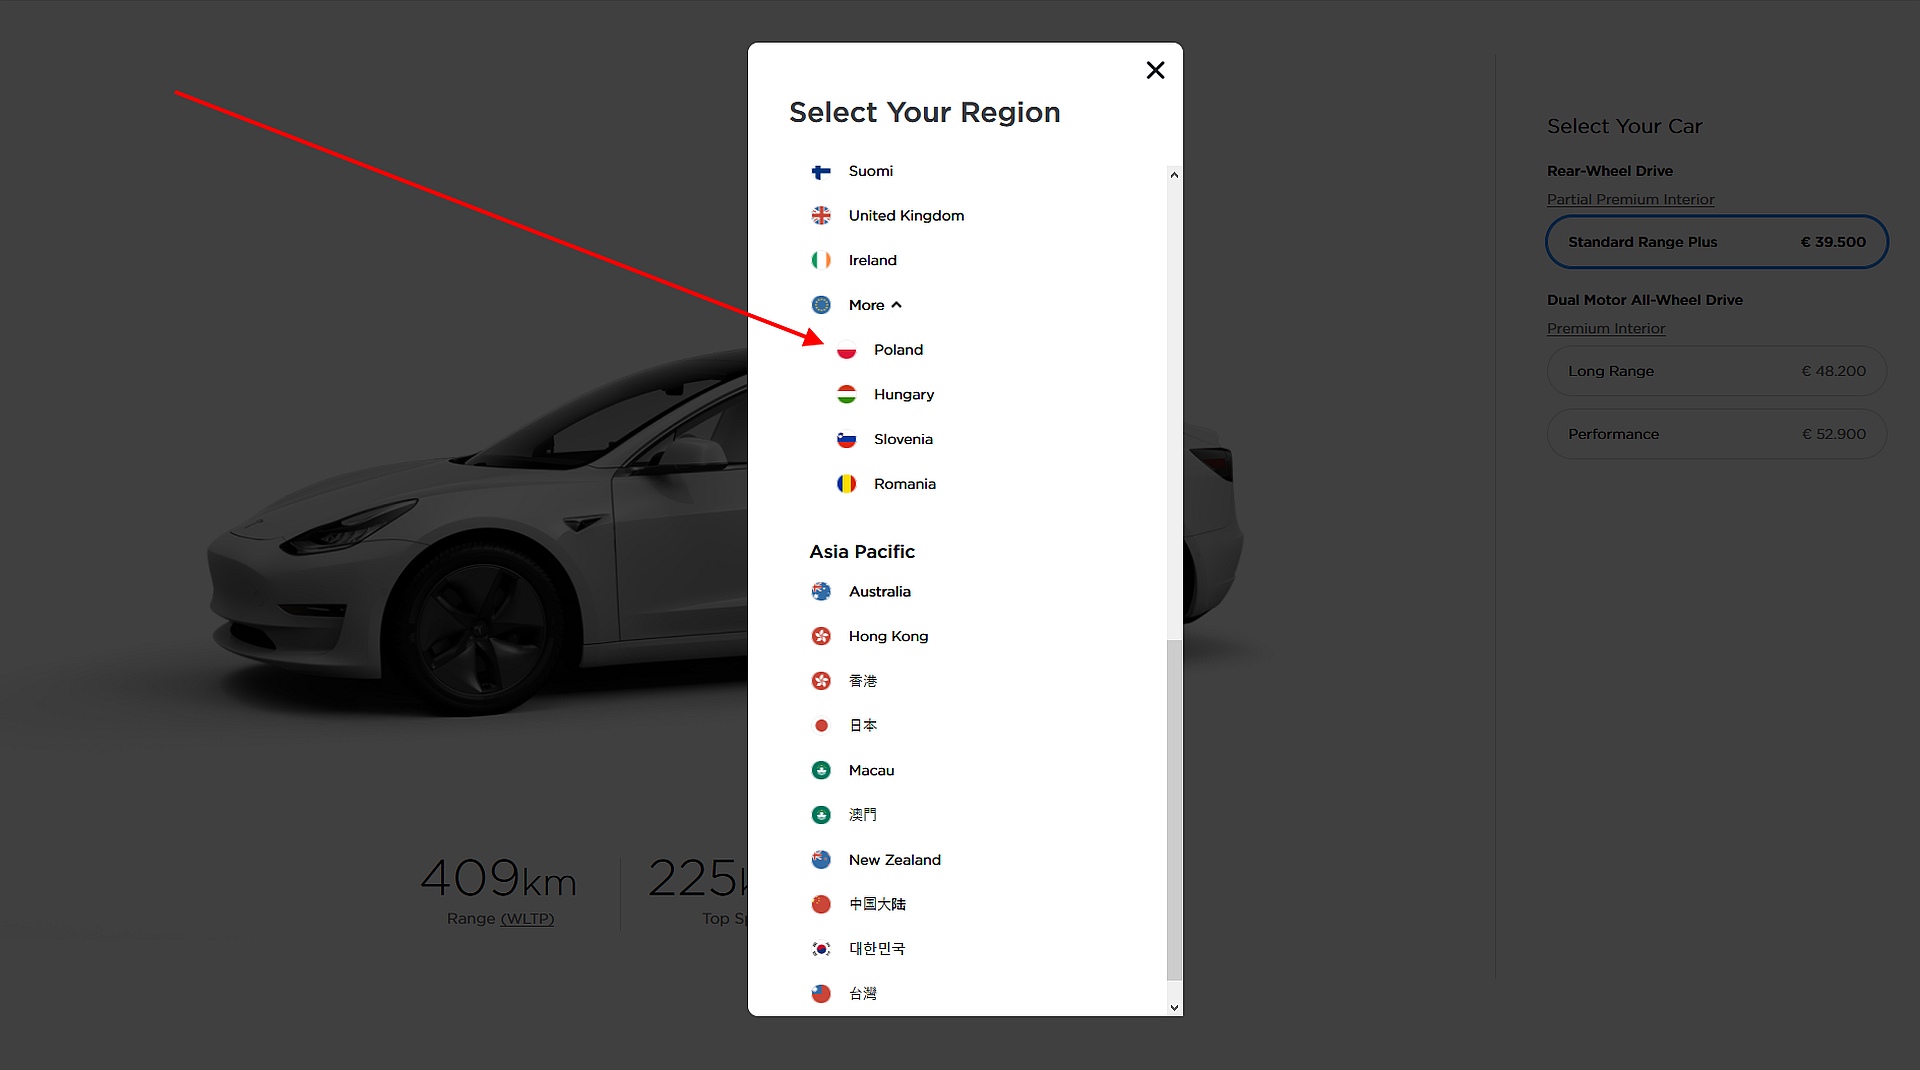
Task: Pick Romania as region
Action: (x=905, y=484)
